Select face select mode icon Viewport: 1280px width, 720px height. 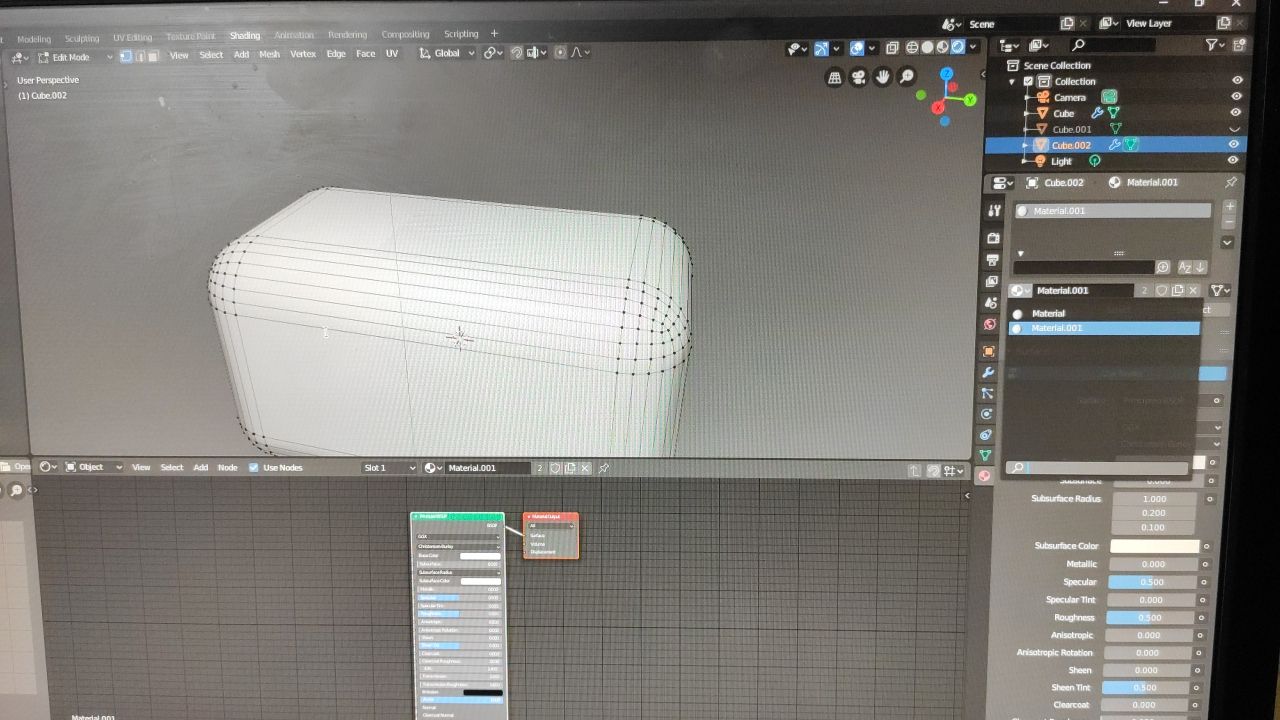[152, 56]
